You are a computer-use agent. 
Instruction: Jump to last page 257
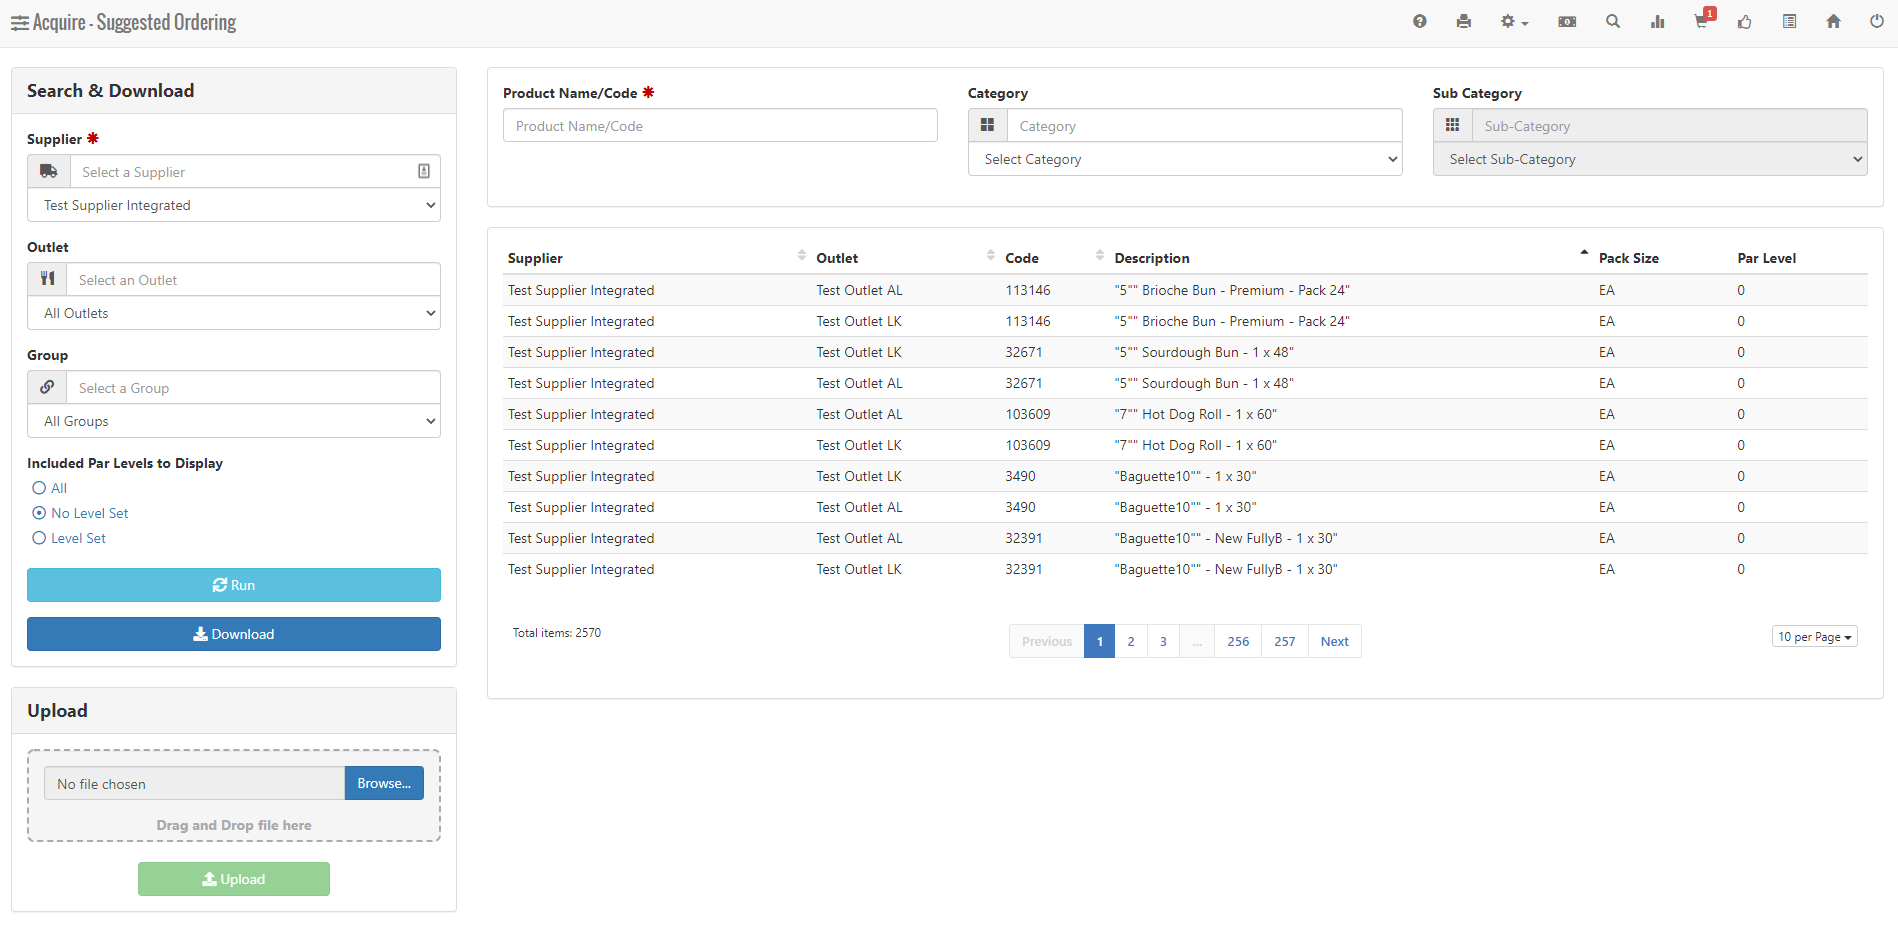pos(1285,641)
